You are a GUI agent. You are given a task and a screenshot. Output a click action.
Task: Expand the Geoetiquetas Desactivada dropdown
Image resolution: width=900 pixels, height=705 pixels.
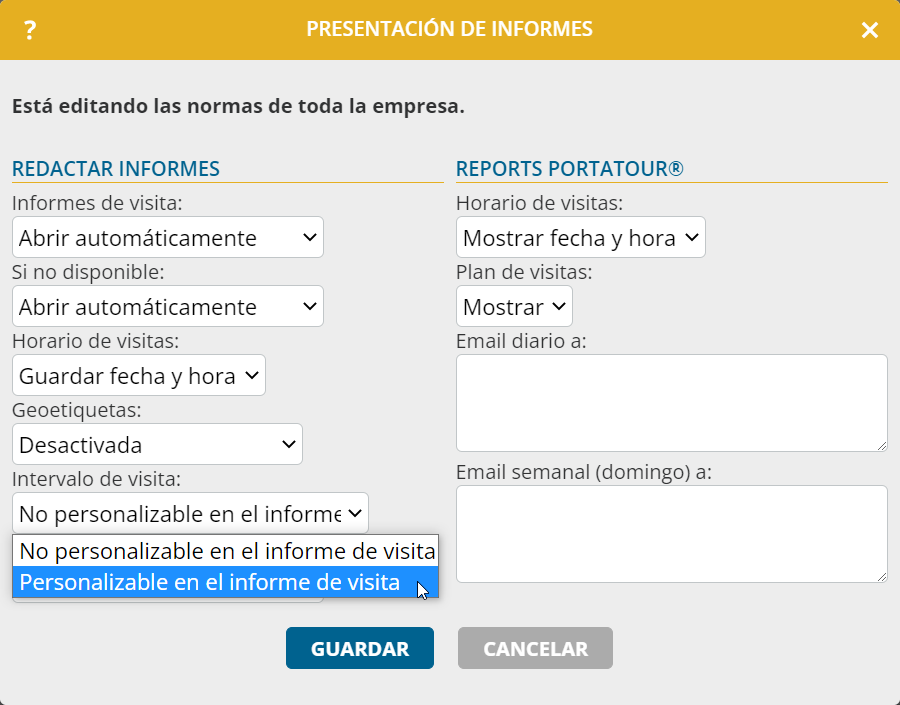157,444
